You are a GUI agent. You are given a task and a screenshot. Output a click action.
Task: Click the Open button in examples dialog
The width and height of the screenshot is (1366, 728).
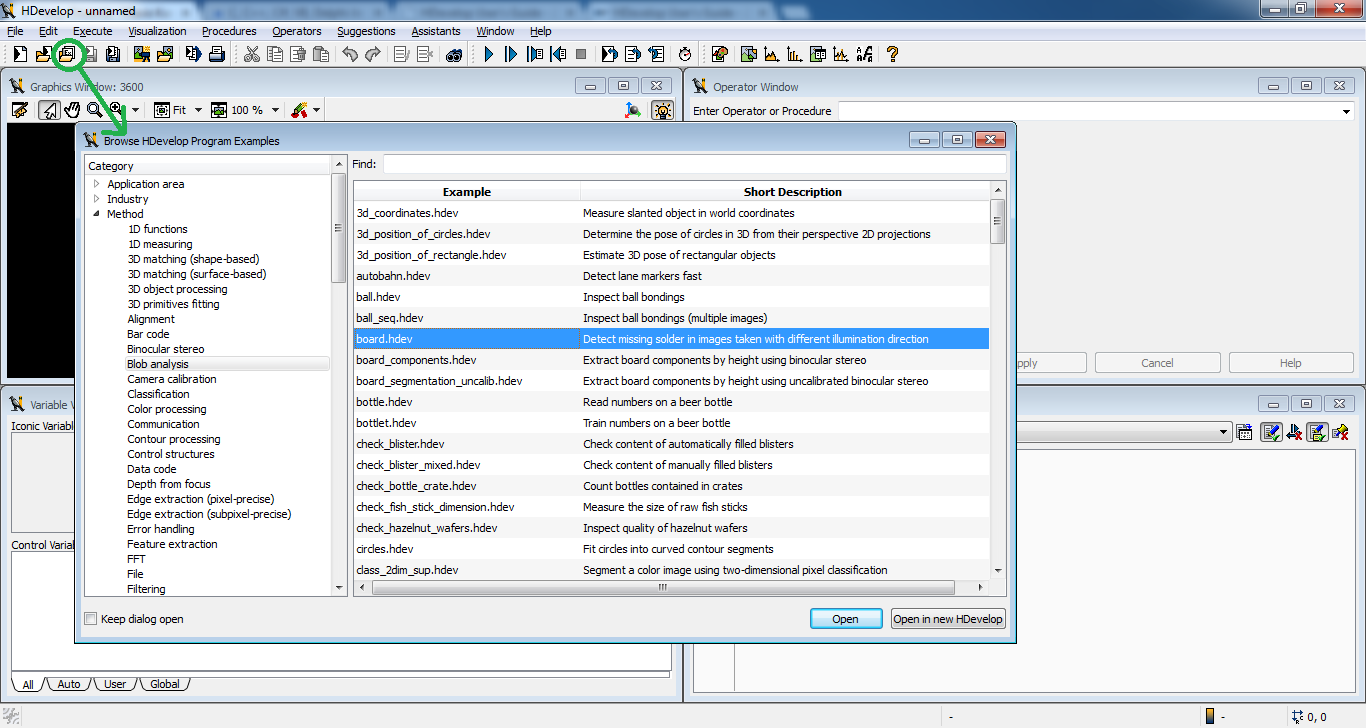[x=846, y=619]
